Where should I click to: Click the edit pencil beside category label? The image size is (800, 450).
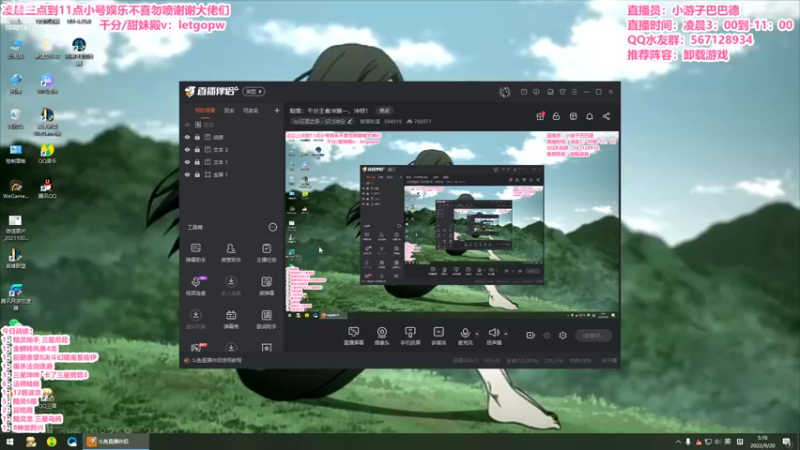[350, 121]
